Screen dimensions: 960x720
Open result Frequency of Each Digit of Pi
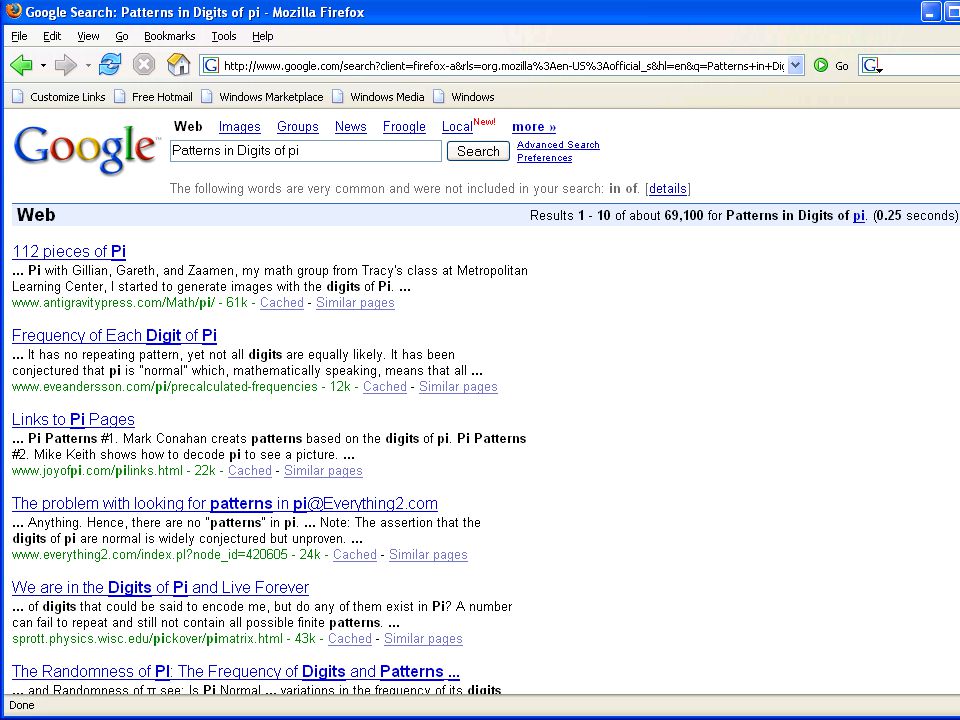tap(114, 336)
